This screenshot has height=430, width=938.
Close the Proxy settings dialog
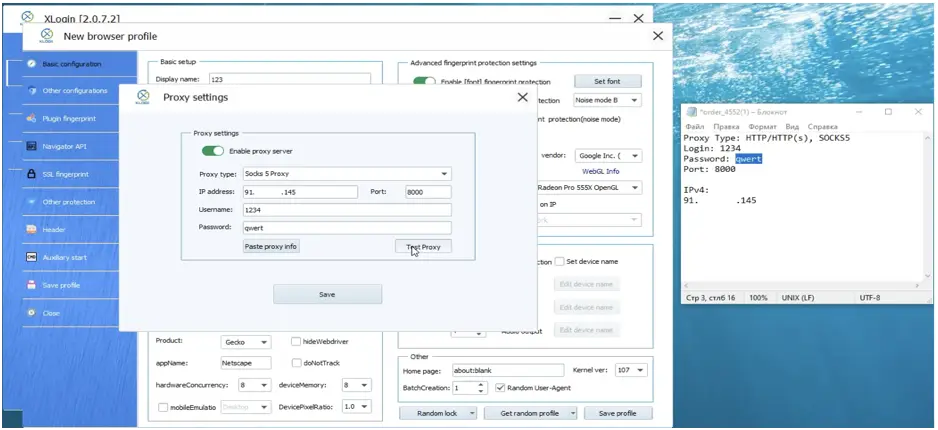click(x=522, y=97)
